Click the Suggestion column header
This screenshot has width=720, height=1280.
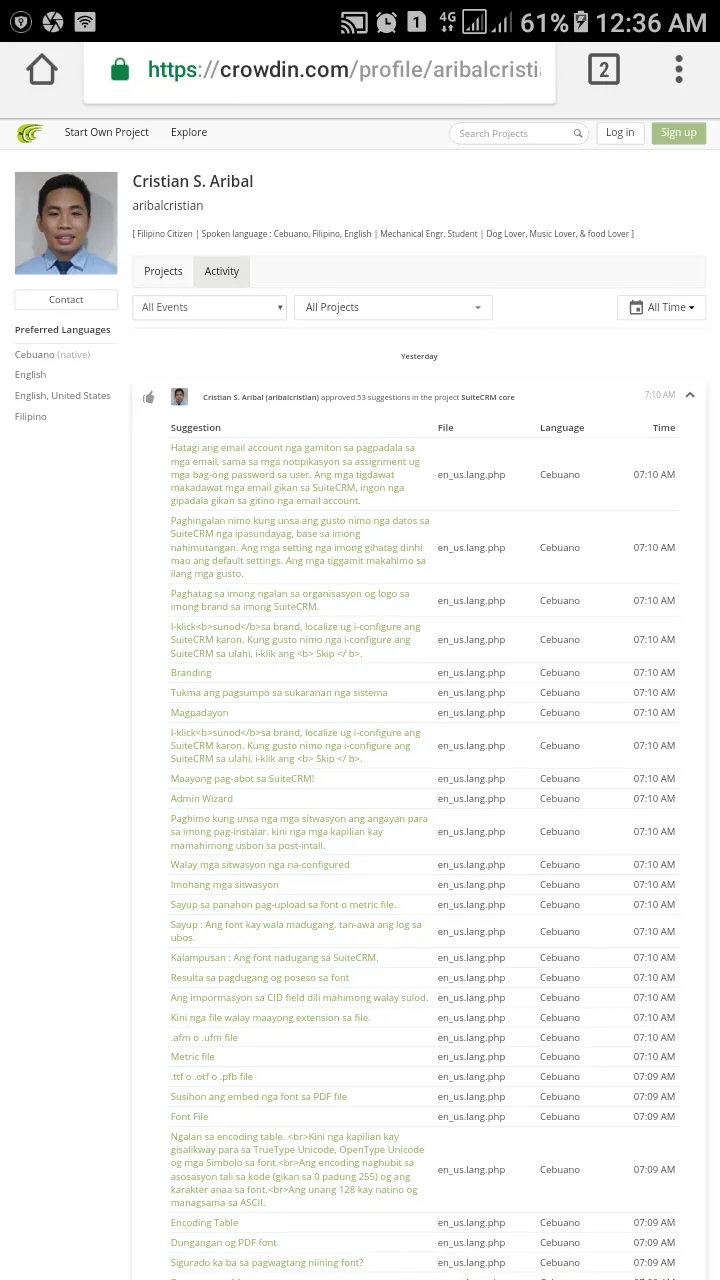(x=195, y=427)
